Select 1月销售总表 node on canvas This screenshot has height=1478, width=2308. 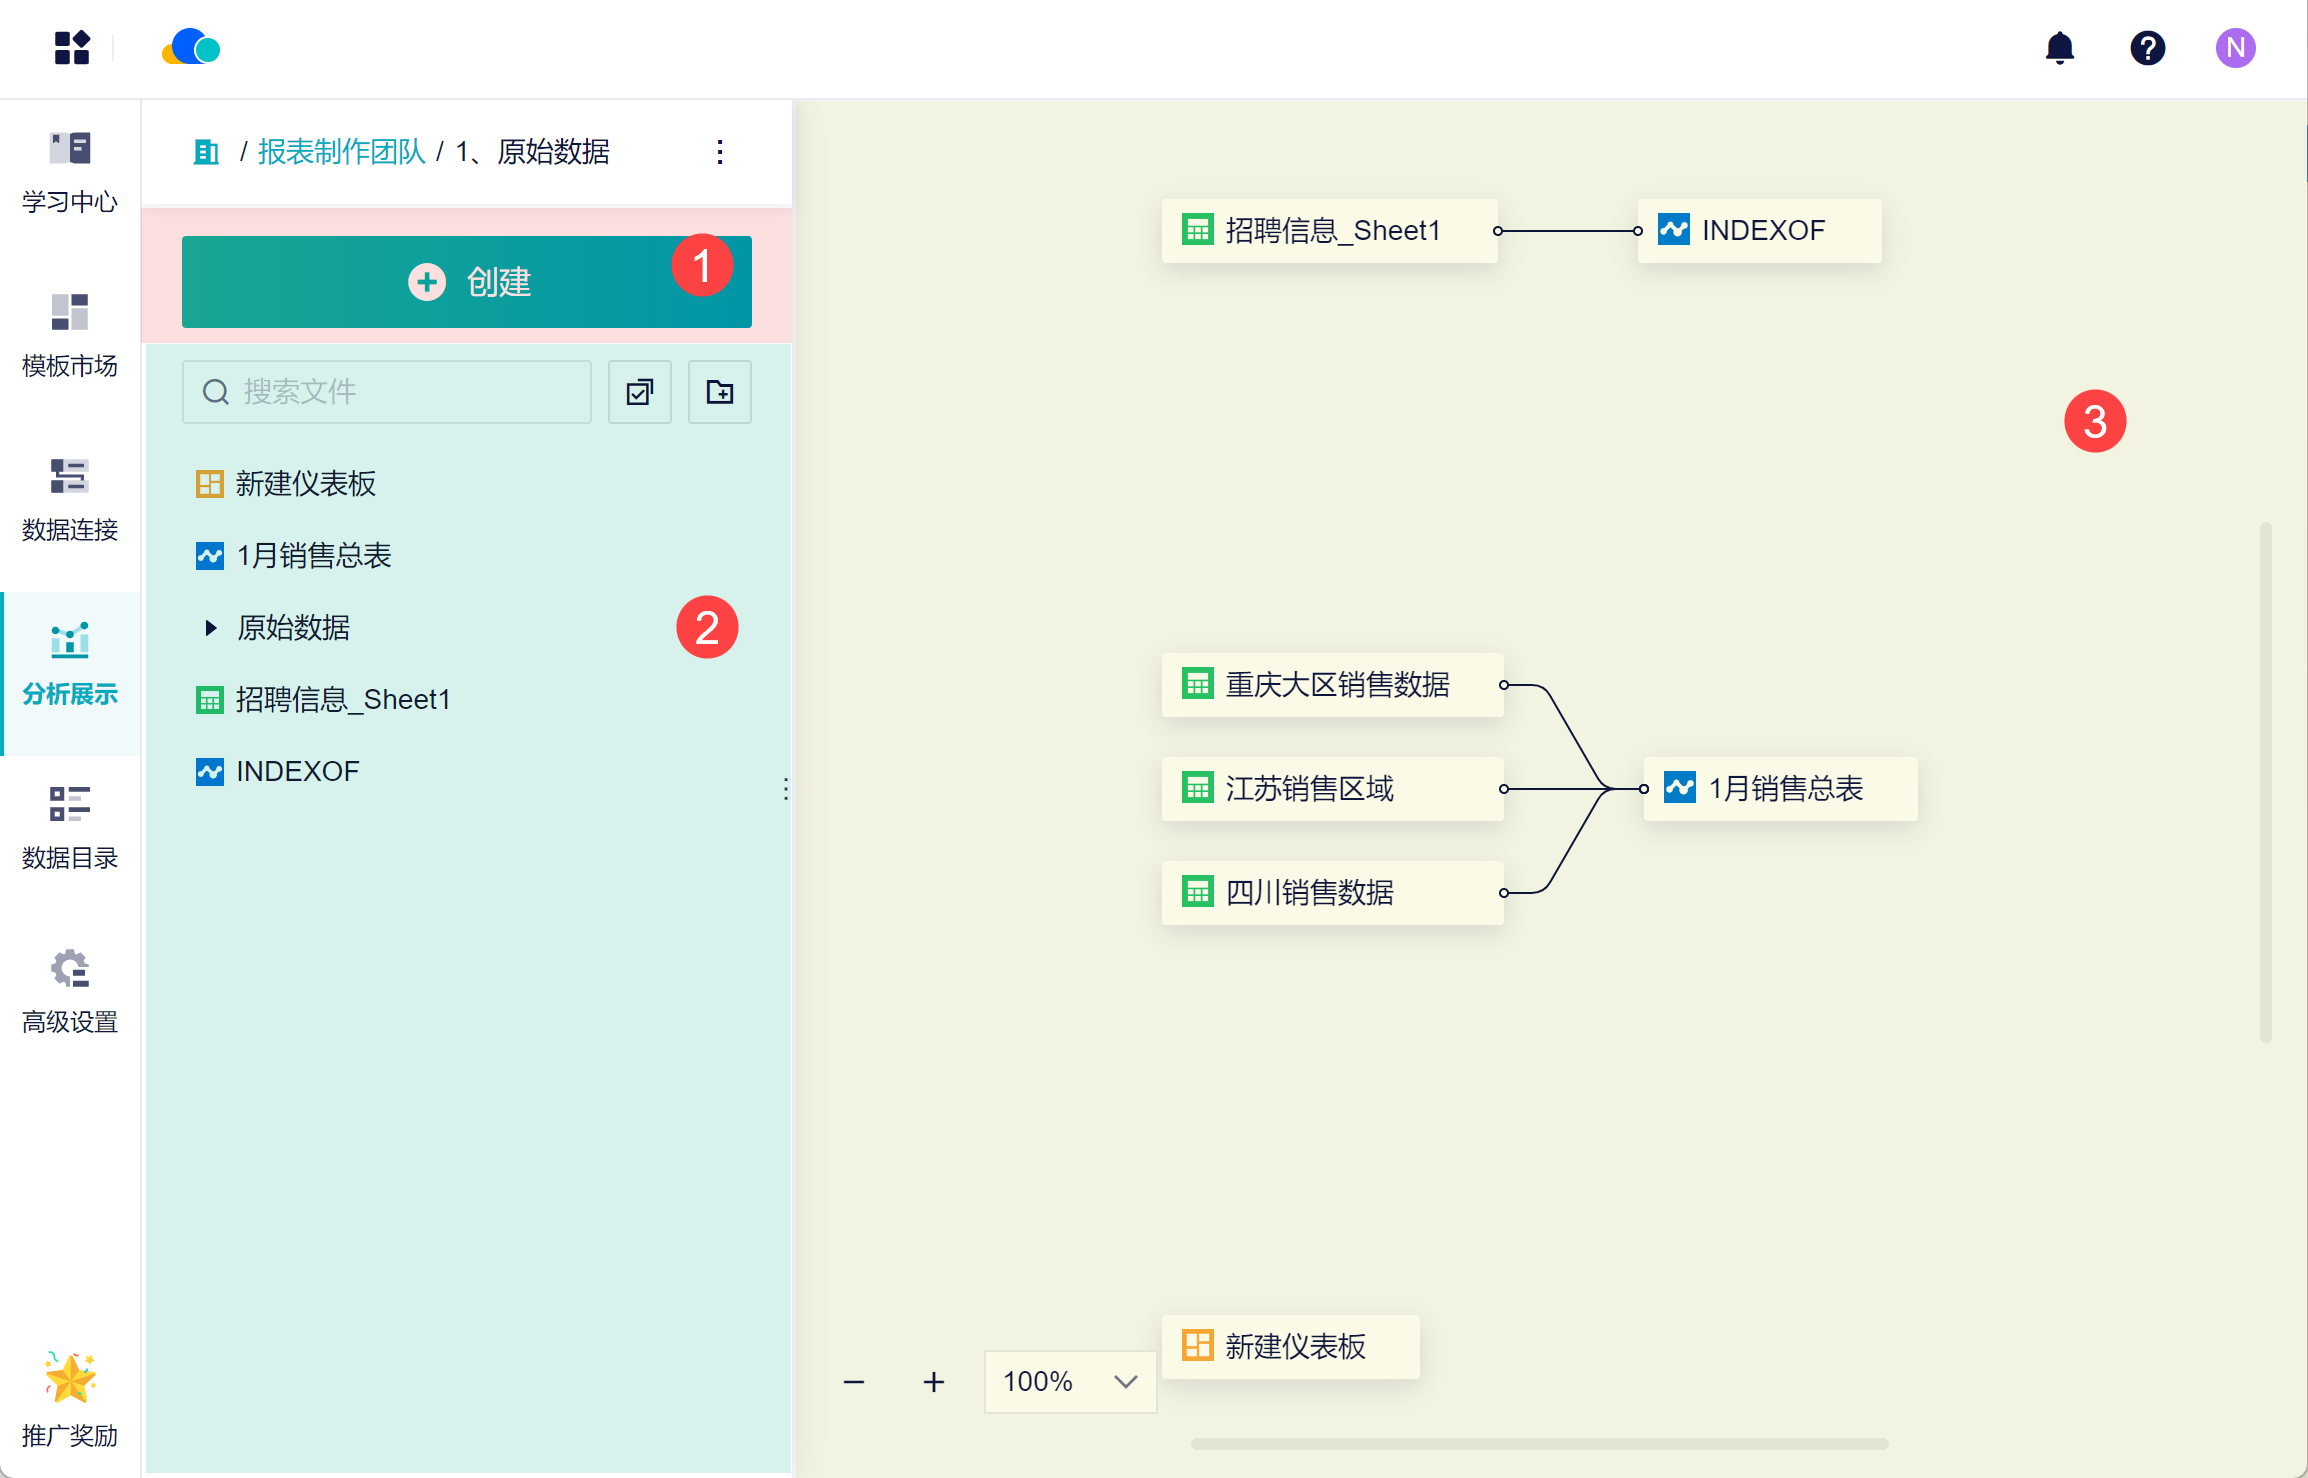[x=1781, y=789]
